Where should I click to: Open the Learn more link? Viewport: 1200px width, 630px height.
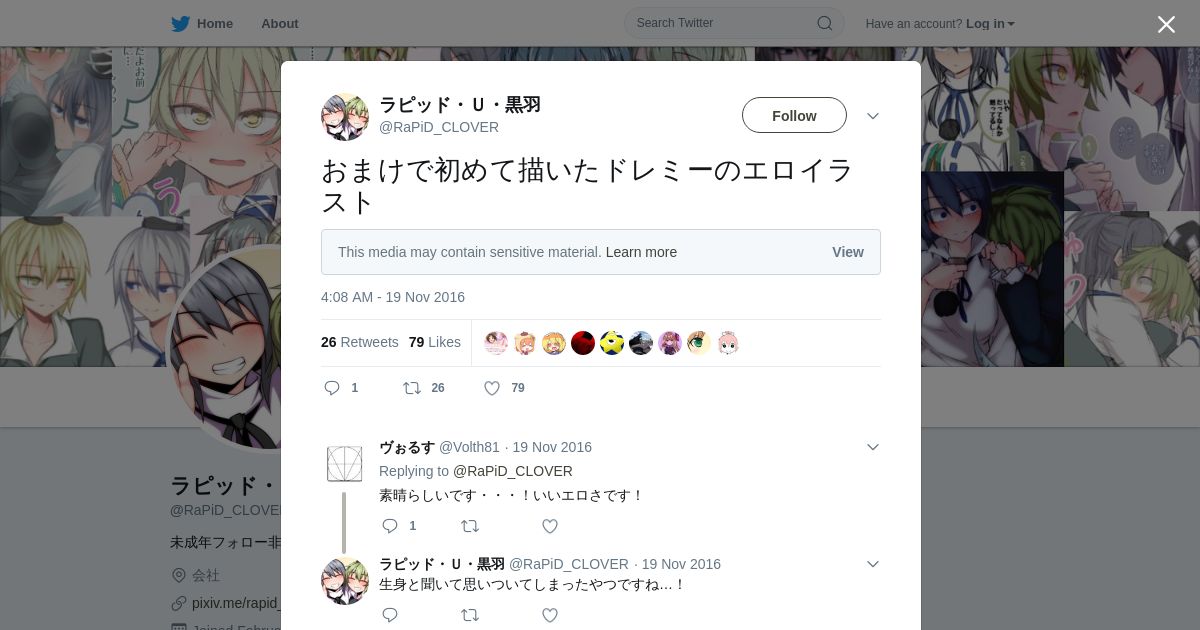coord(641,252)
